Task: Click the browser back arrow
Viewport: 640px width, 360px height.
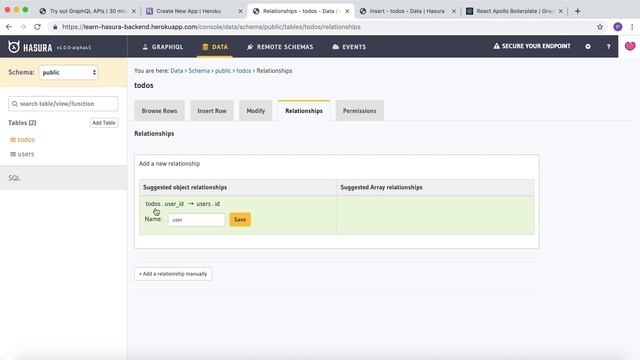Action: point(9,27)
